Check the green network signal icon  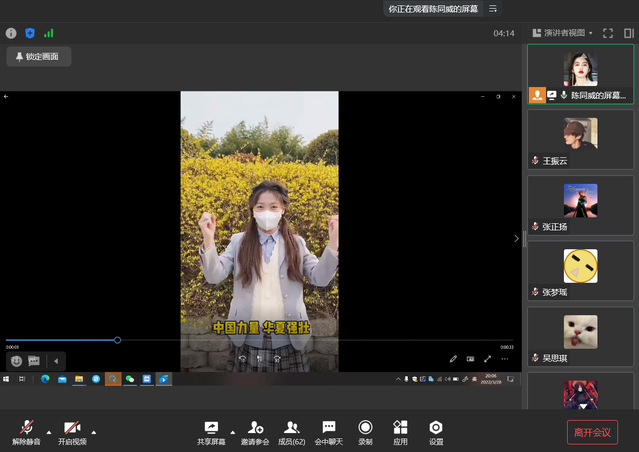click(x=48, y=33)
